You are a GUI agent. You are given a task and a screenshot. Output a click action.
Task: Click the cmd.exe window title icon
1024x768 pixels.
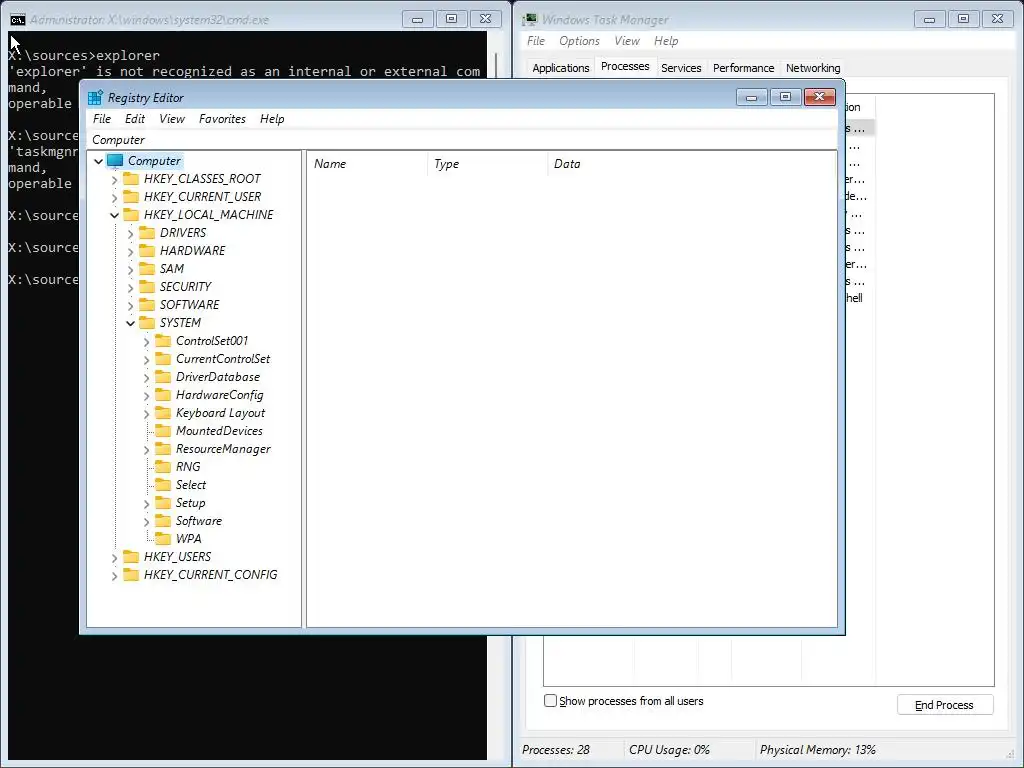pyautogui.click(x=18, y=20)
